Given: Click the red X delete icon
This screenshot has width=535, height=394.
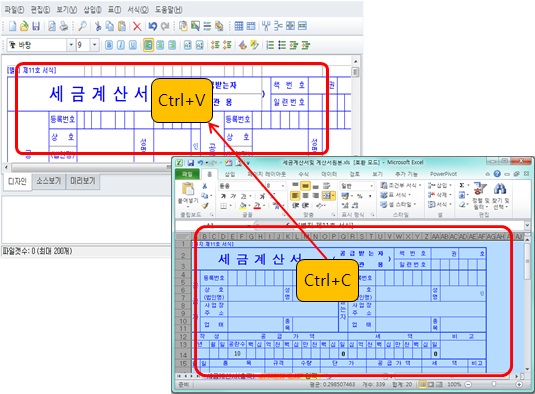Looking at the screenshot, I should pyautogui.click(x=137, y=26).
